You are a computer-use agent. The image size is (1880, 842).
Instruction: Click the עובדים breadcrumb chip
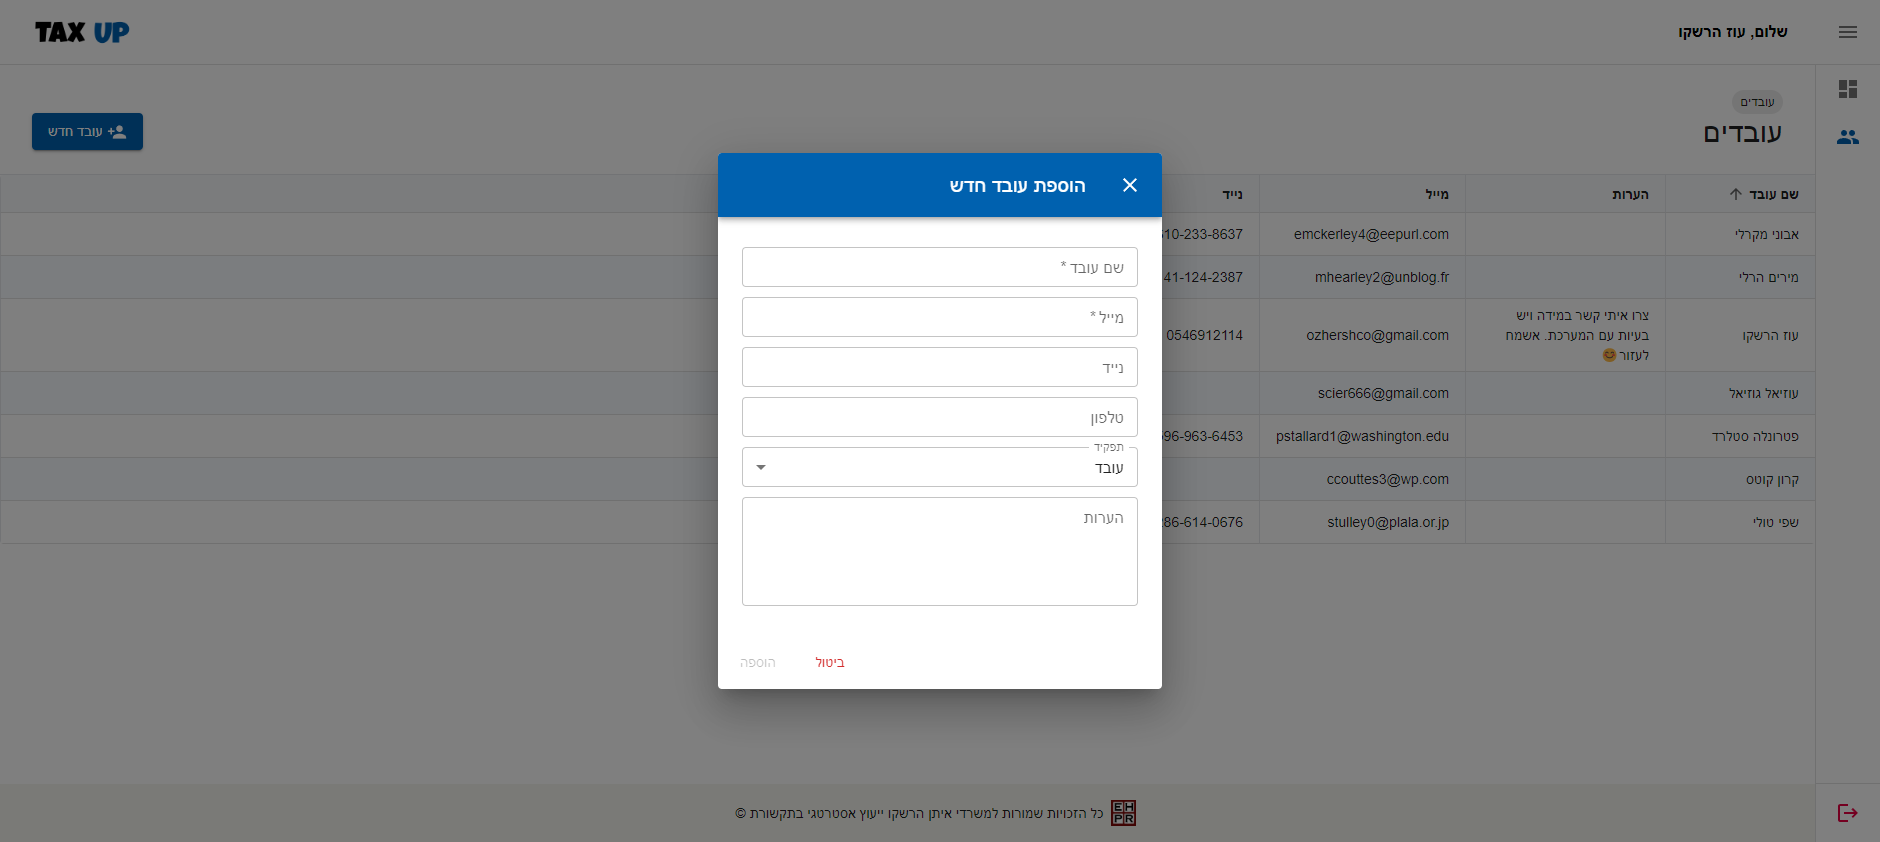coord(1756,102)
